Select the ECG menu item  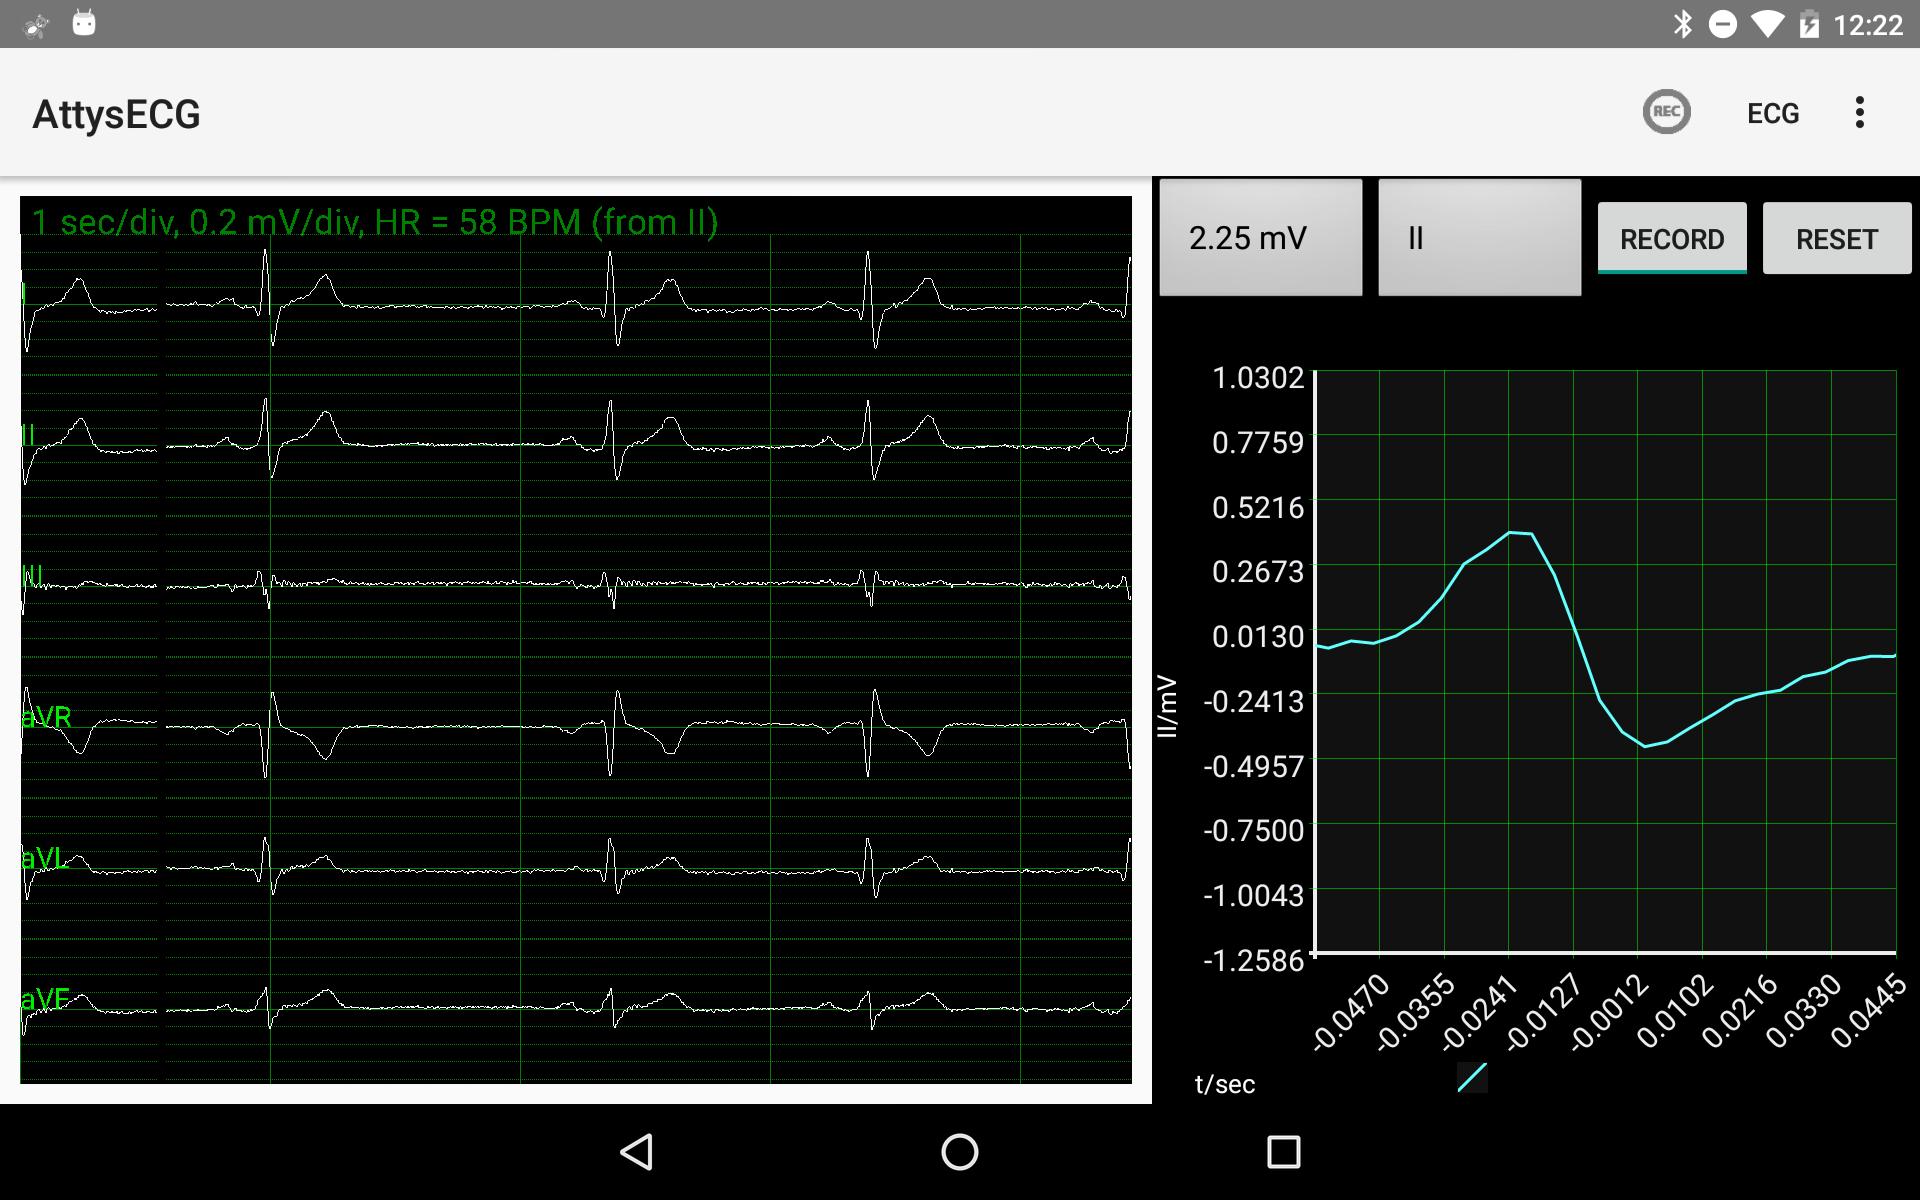point(1773,113)
